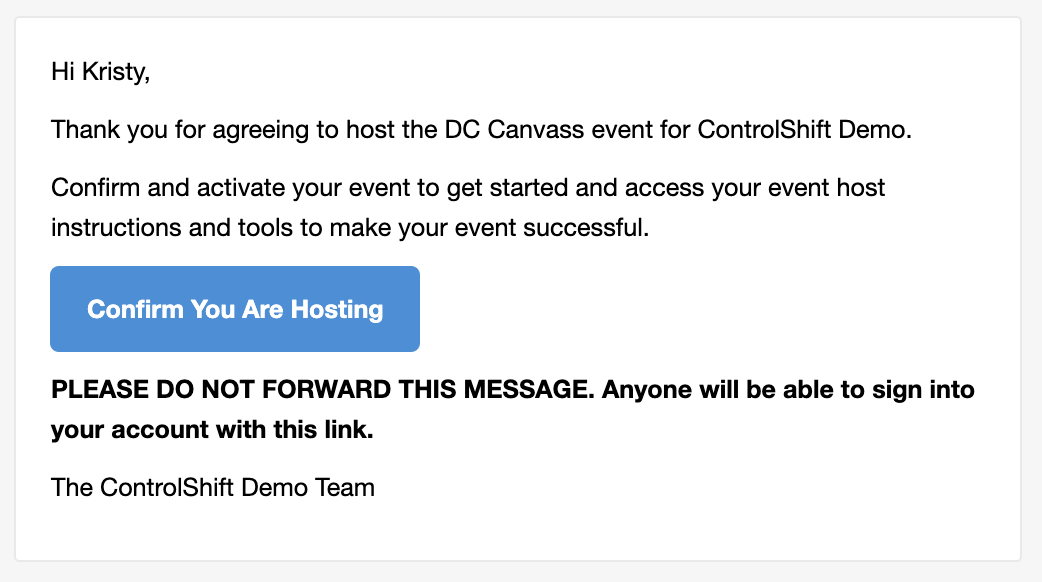Click 'The ControlShift Demo Team' signature
Viewport: 1042px width, 582px height.
tap(213, 488)
